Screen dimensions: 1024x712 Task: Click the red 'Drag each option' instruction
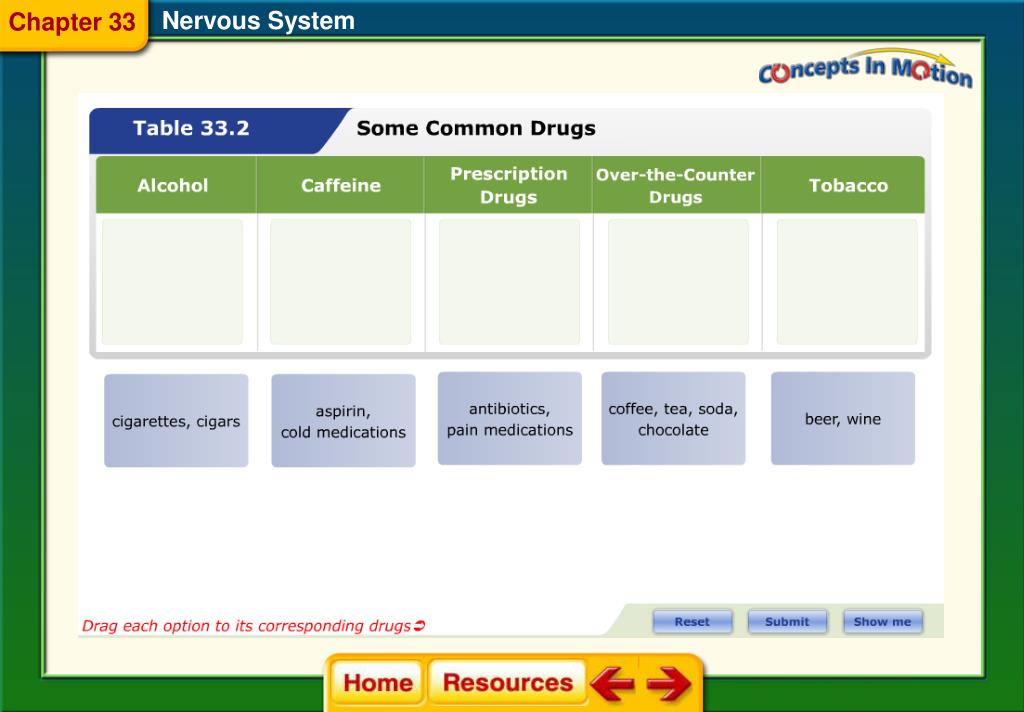coord(253,626)
